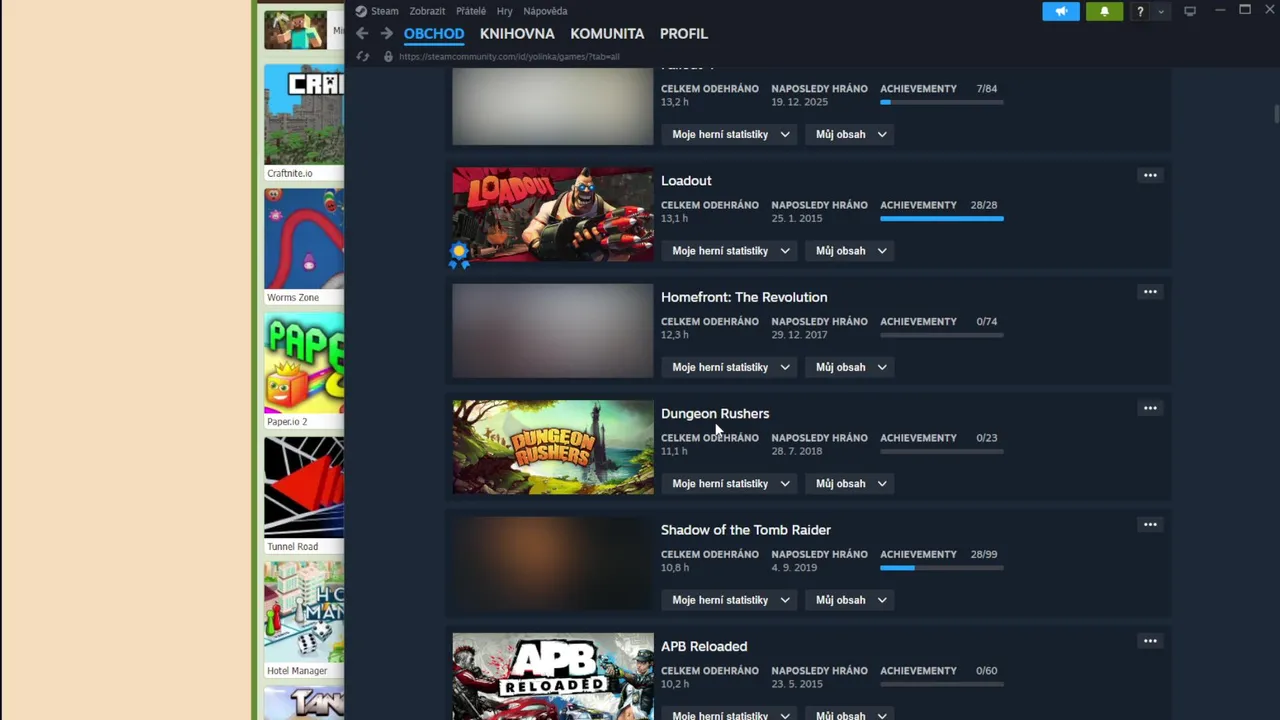Open the Dungeon Rushers title link

coord(715,414)
